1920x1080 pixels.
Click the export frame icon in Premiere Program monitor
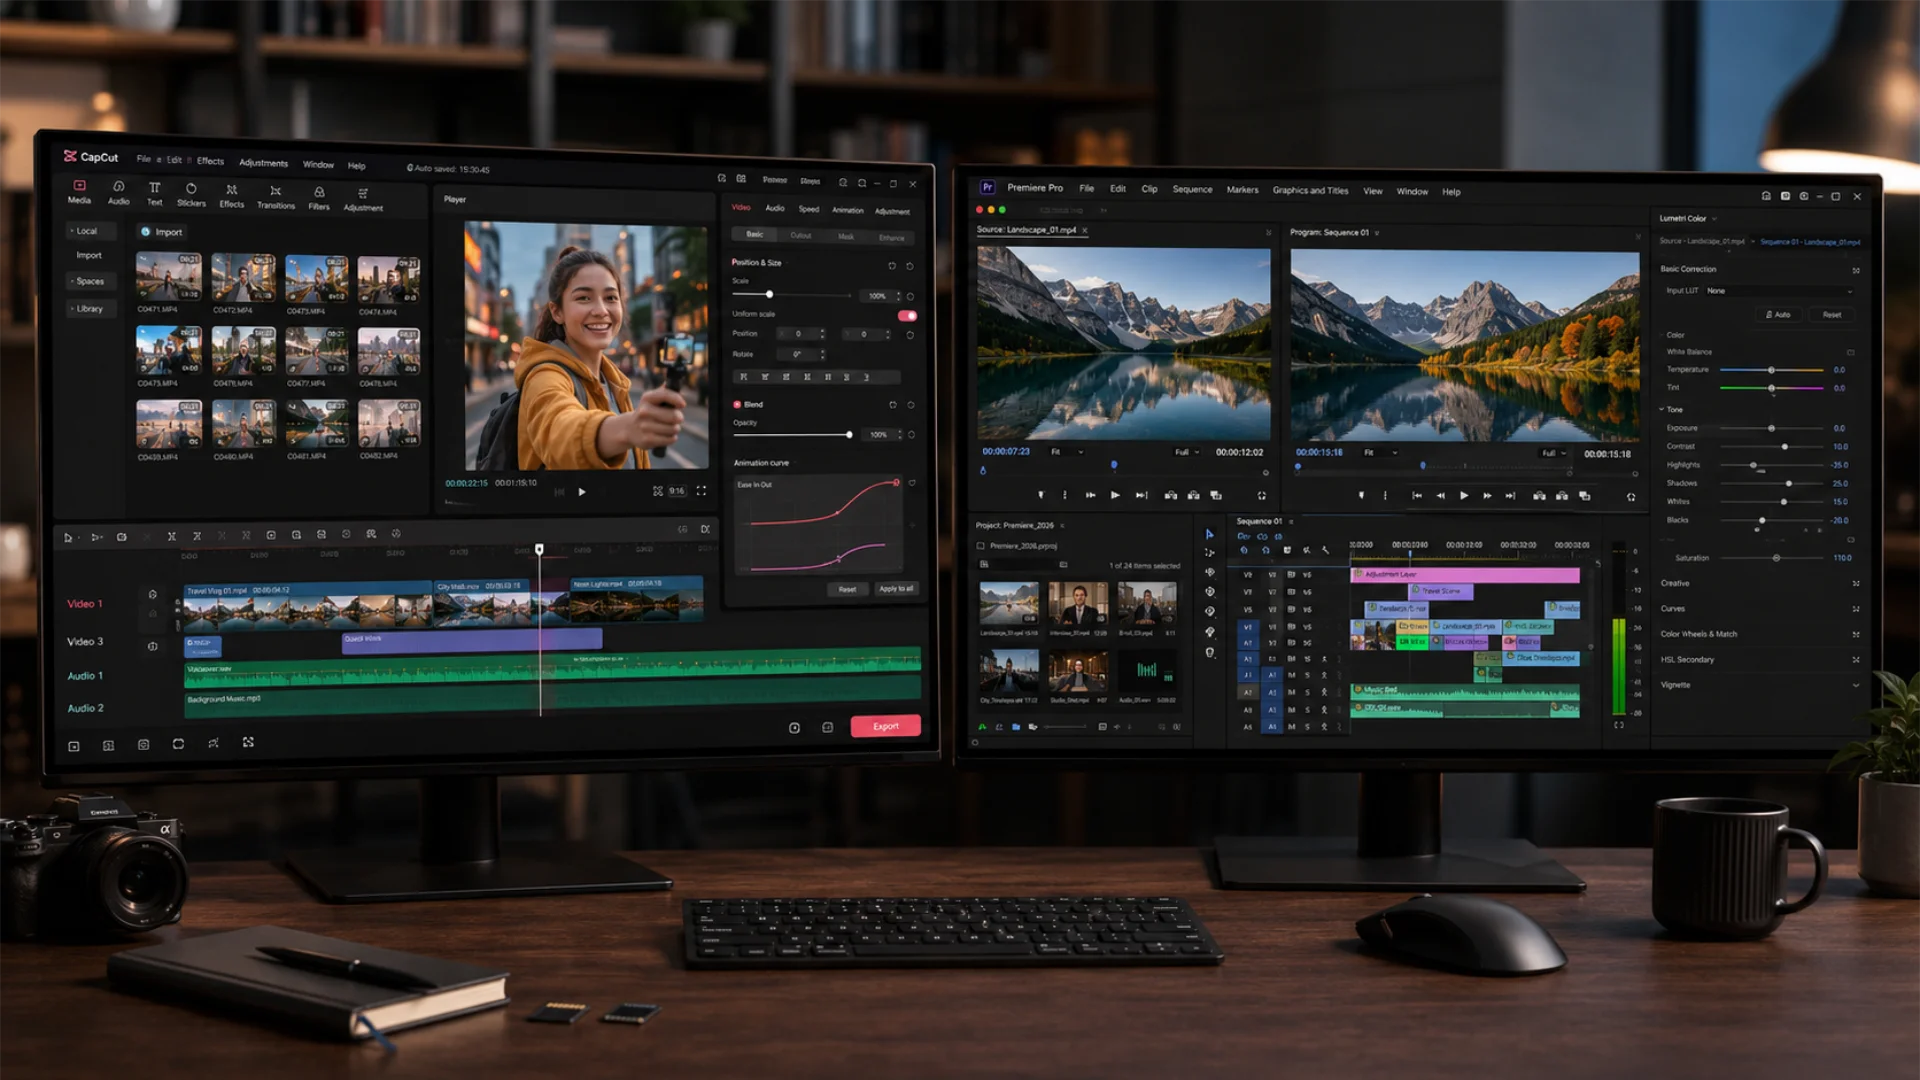click(x=1584, y=496)
